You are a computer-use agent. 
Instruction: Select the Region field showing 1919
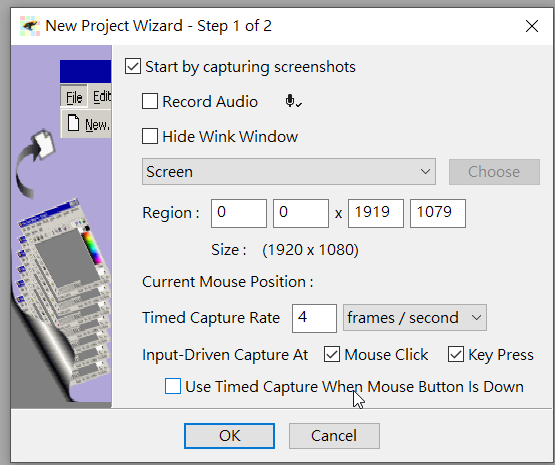[376, 213]
